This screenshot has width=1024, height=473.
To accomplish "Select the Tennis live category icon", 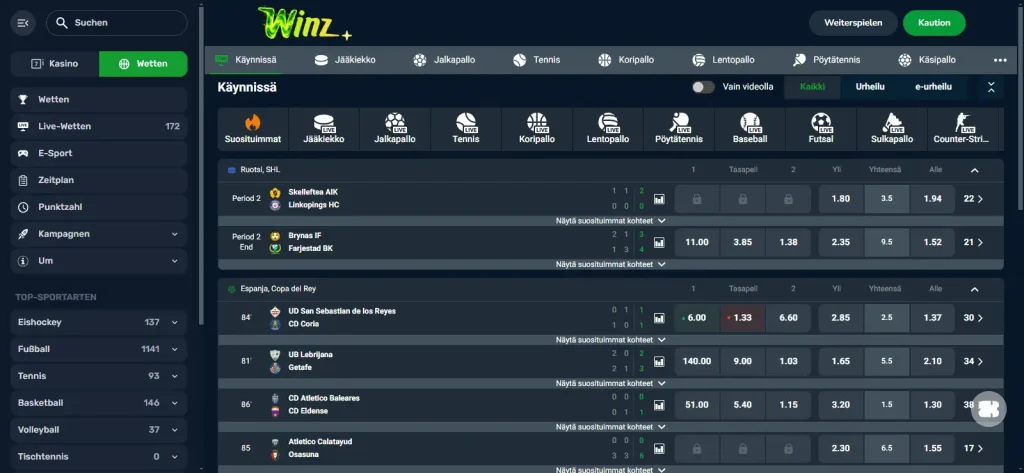I will coord(466,129).
